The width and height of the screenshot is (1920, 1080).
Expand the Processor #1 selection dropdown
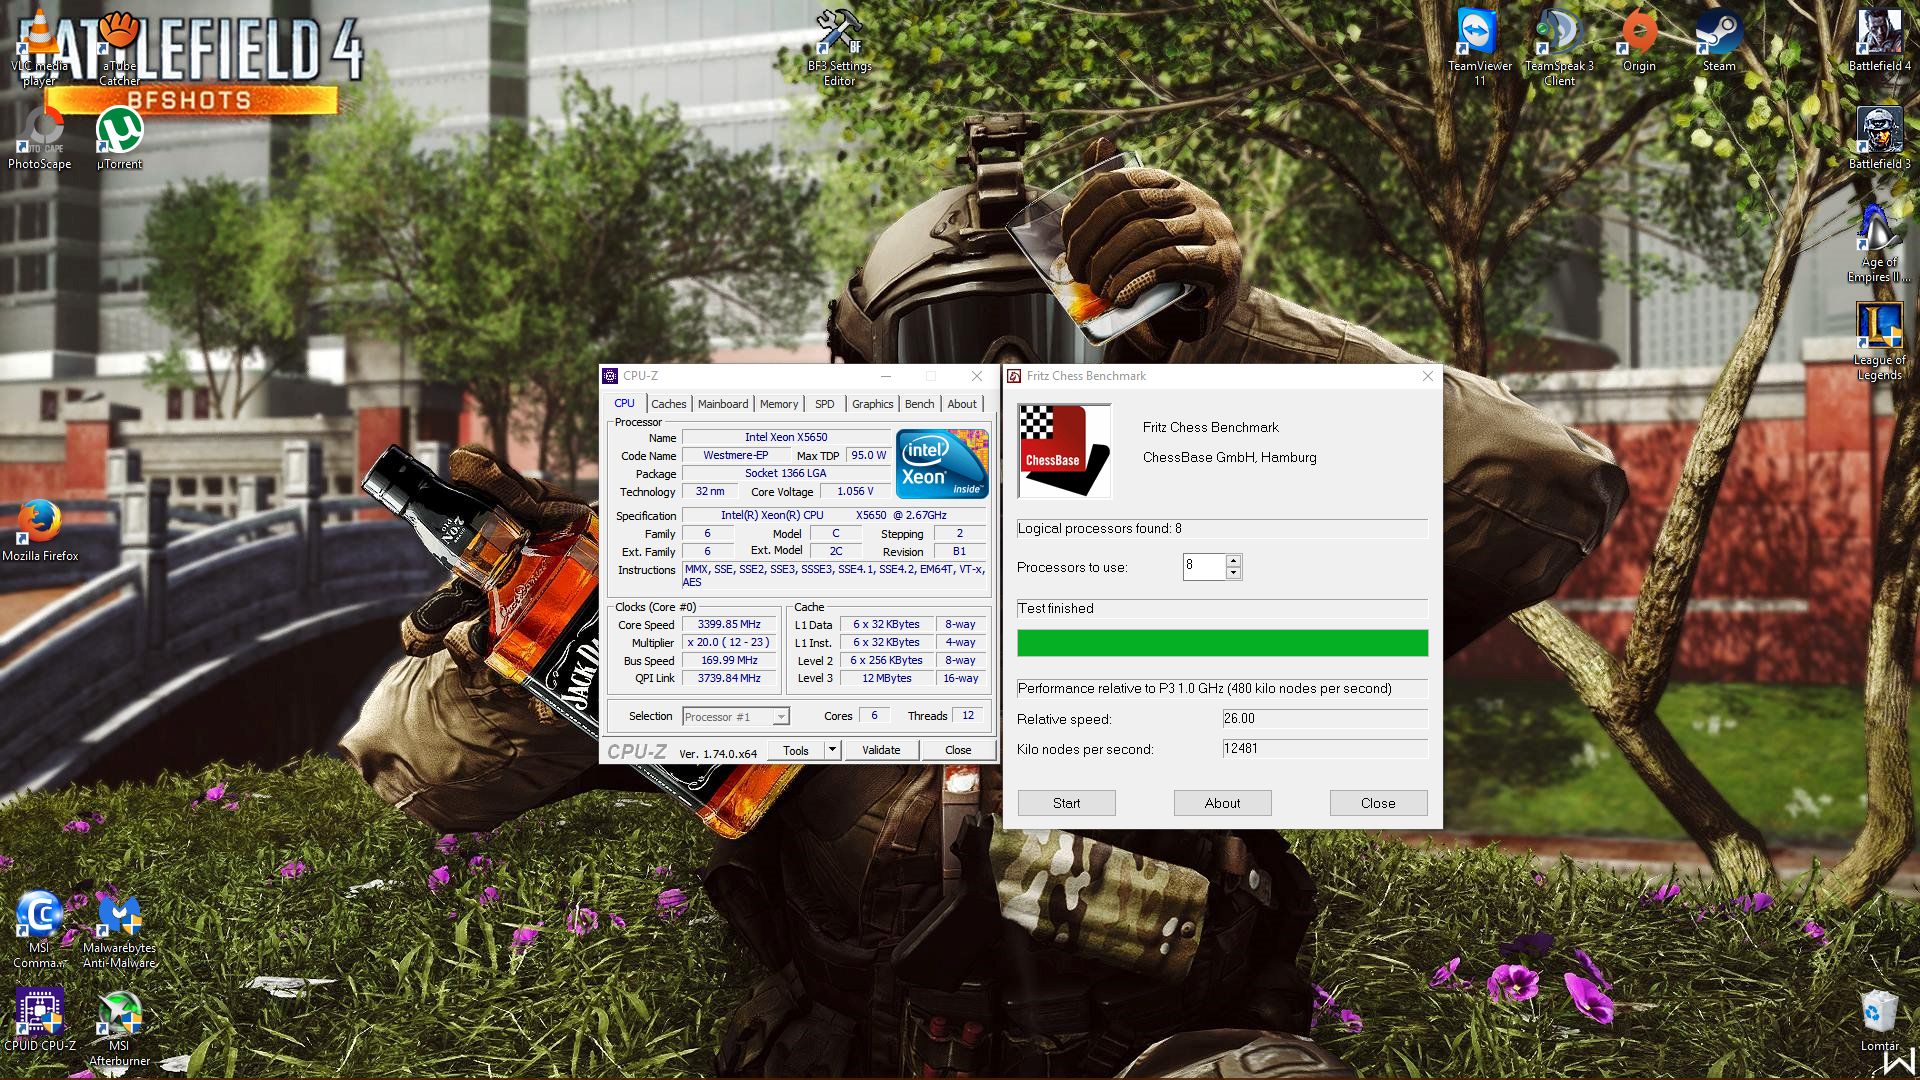point(781,717)
